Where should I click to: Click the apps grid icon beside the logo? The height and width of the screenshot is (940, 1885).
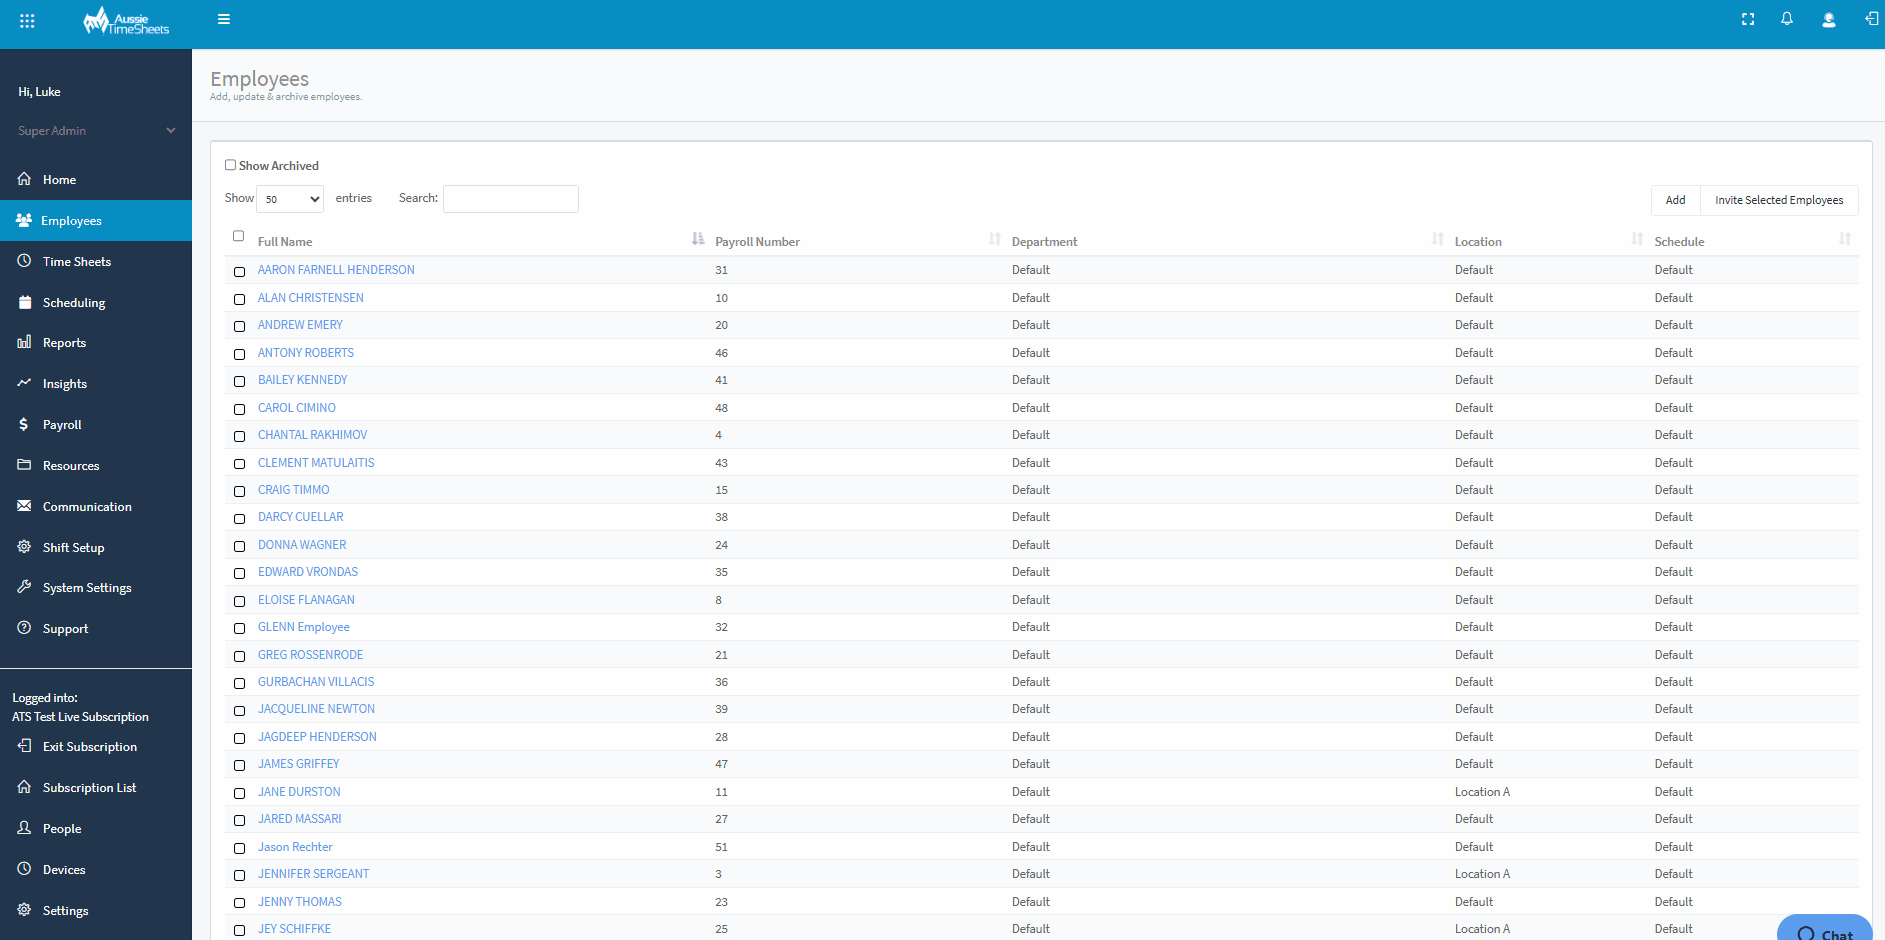click(x=26, y=19)
